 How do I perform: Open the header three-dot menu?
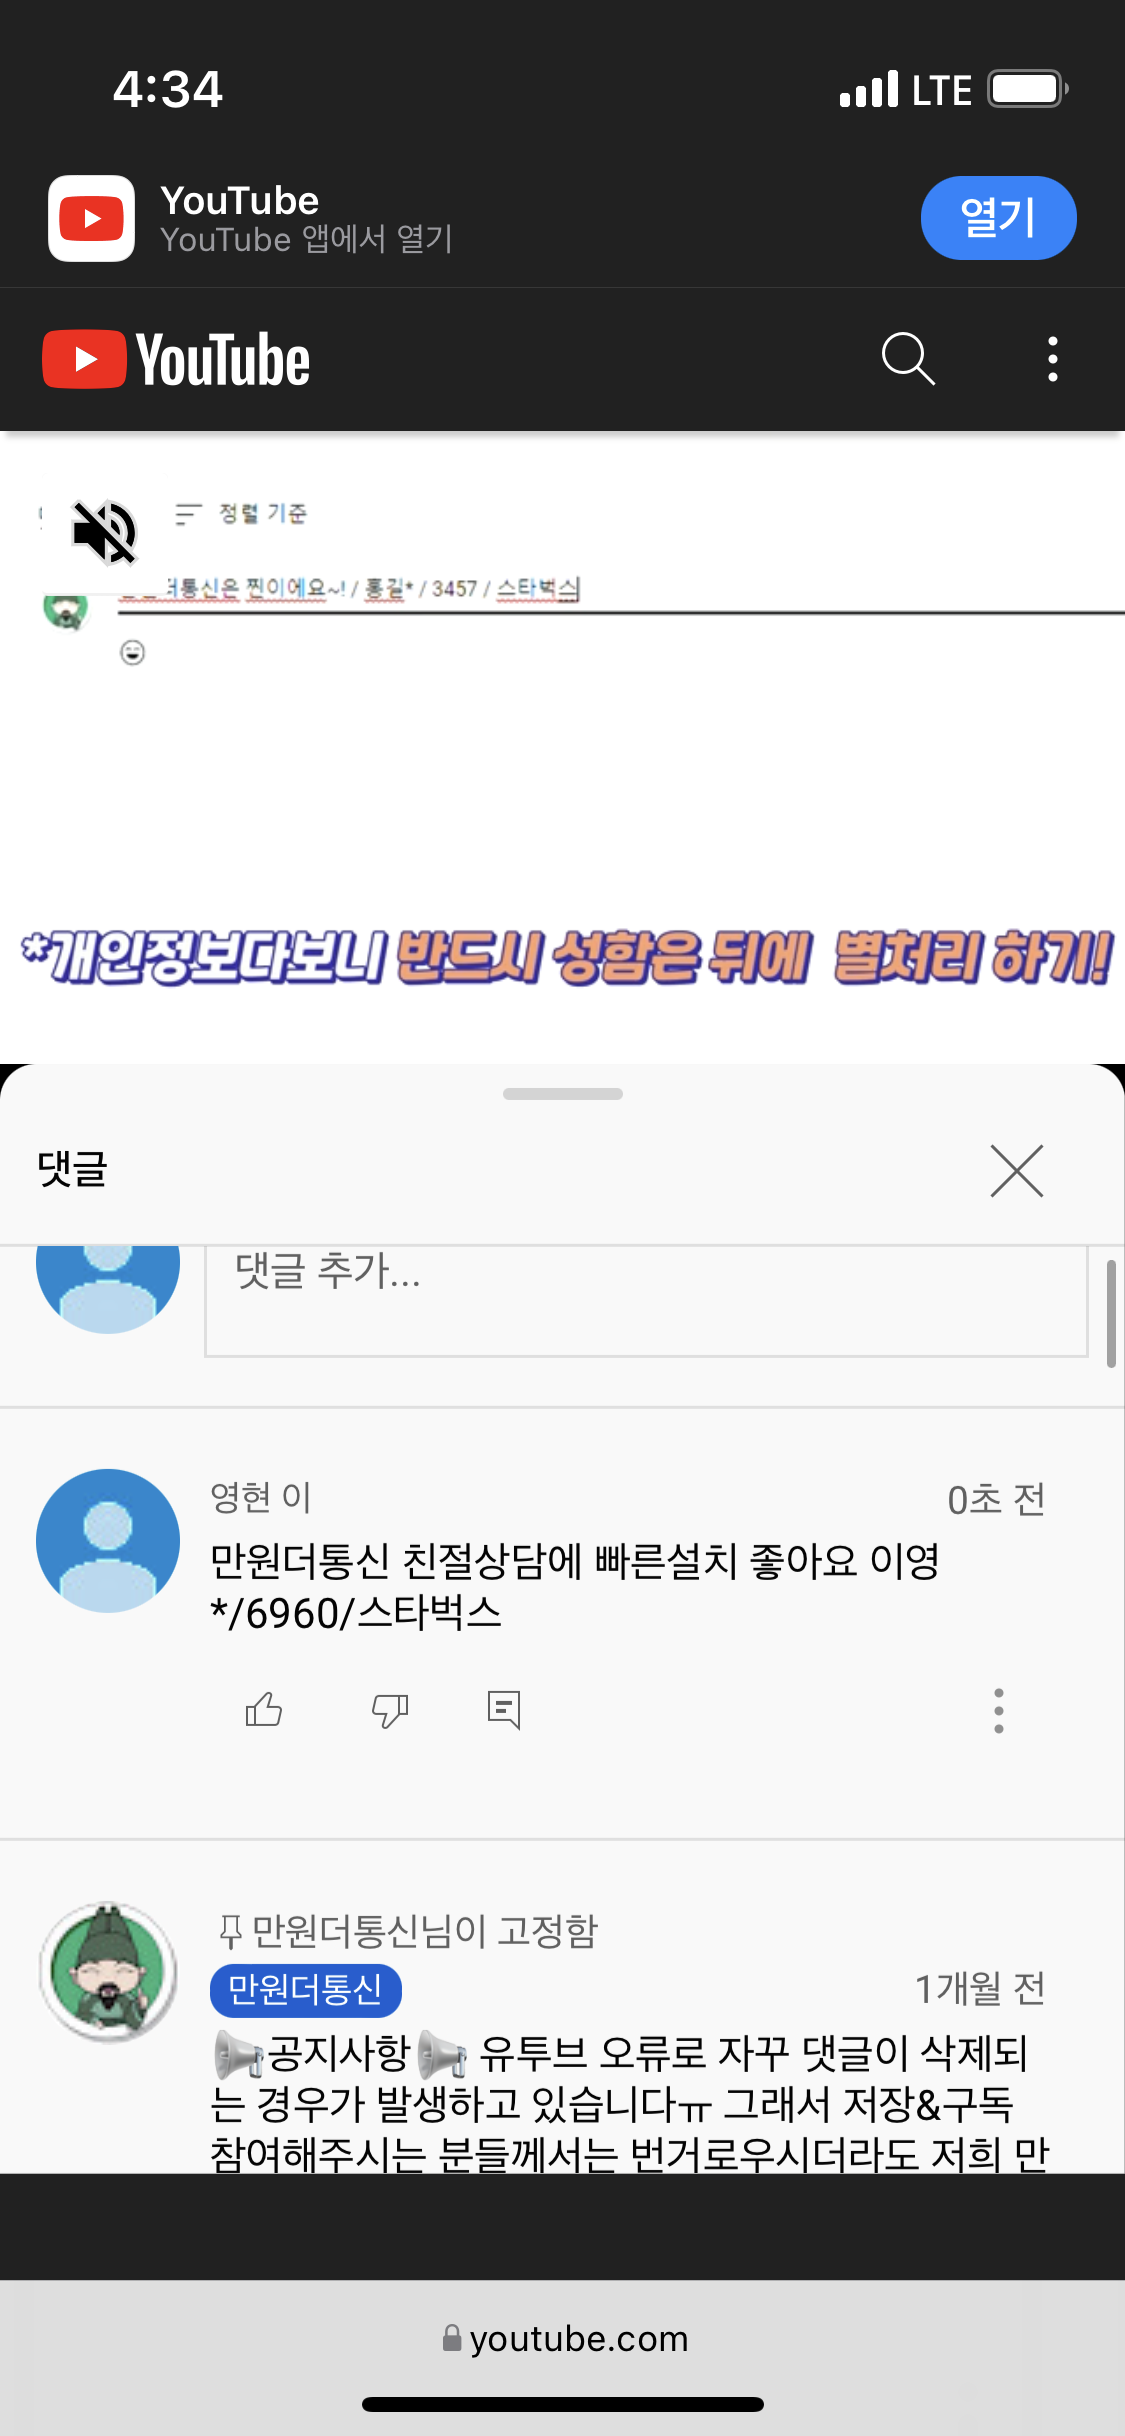[1052, 359]
